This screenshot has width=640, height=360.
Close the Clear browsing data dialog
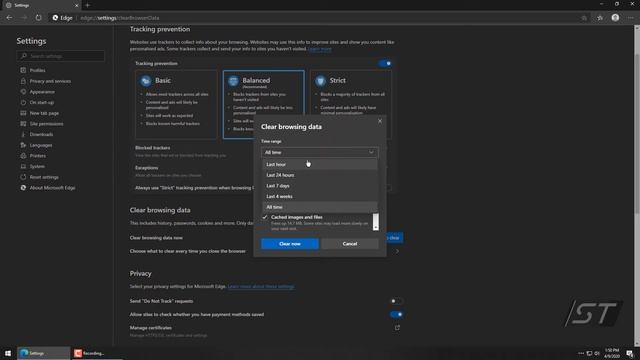pyautogui.click(x=380, y=121)
